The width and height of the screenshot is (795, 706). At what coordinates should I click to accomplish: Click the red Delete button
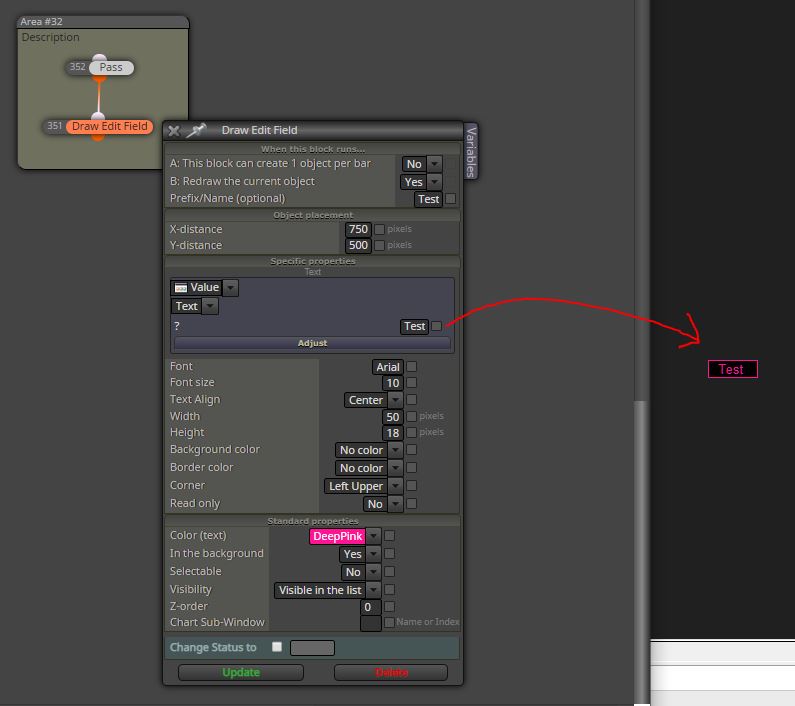391,673
